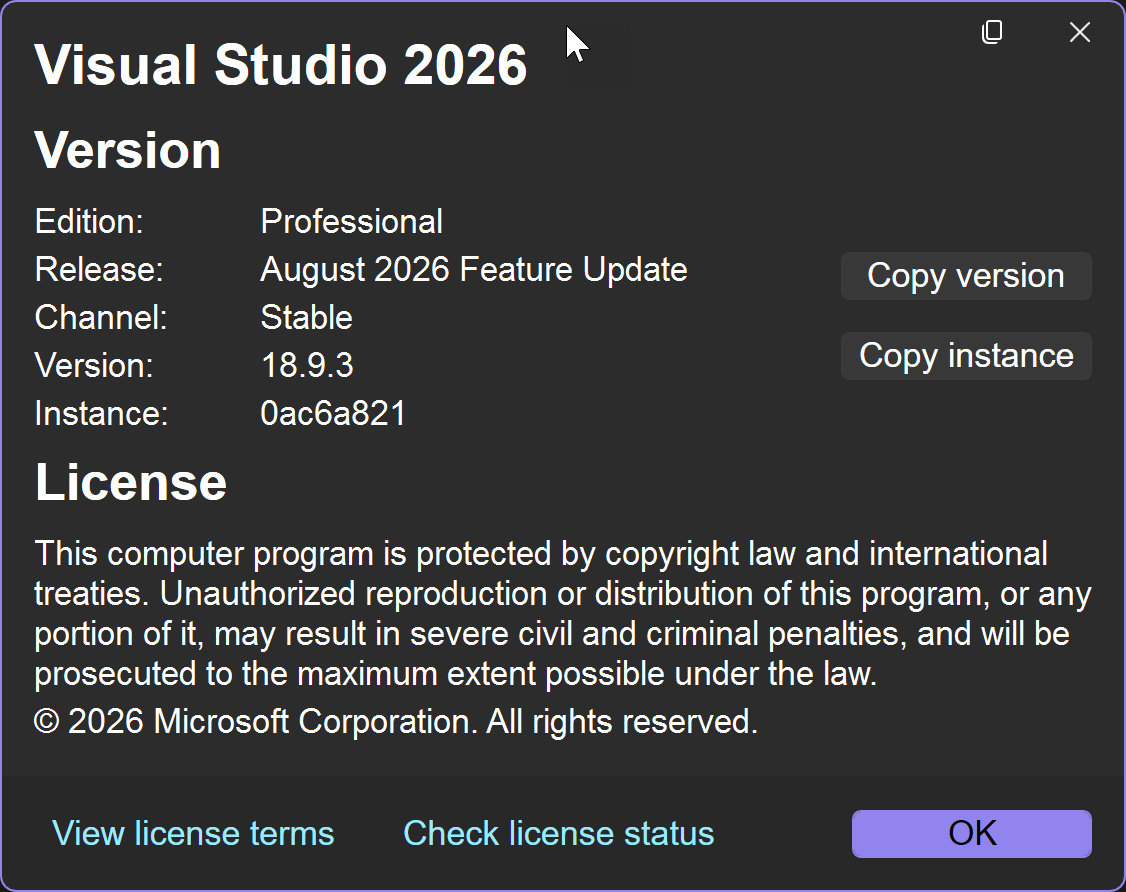Open the Check license status link
Viewport: 1126px width, 892px height.
point(559,833)
